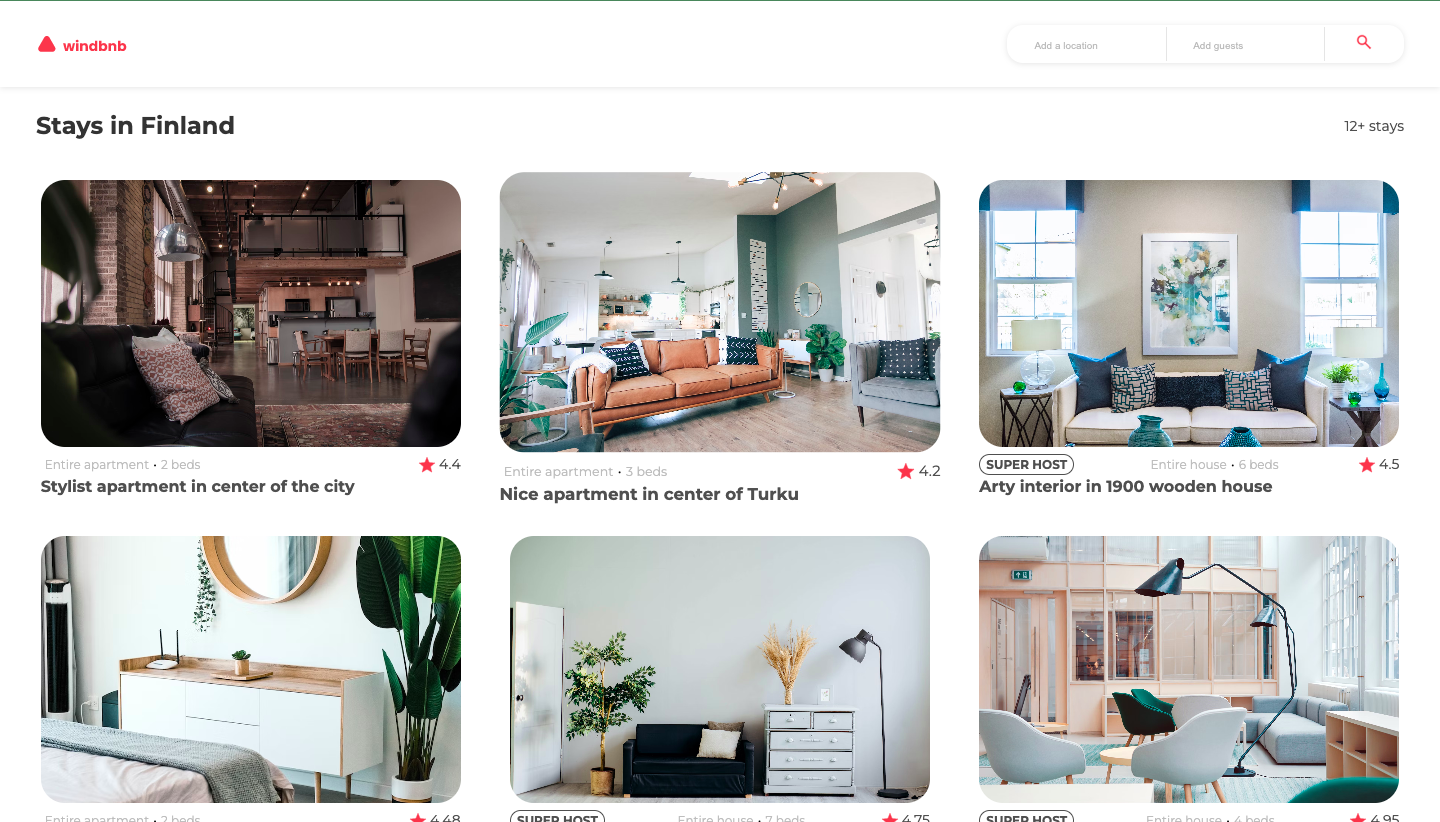Select the bedroom photo with round mirror
This screenshot has height=822, width=1440.
tap(251, 669)
